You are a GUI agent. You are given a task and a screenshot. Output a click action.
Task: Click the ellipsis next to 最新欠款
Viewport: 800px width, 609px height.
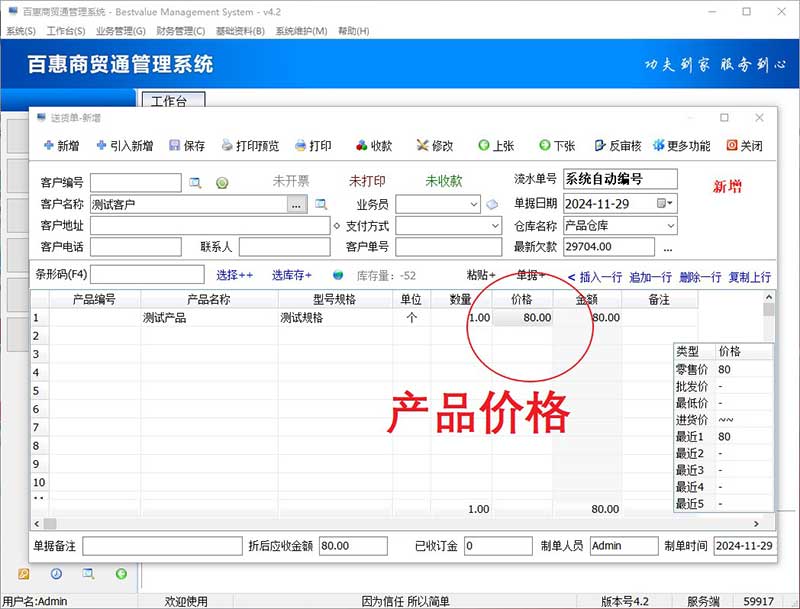tap(668, 248)
